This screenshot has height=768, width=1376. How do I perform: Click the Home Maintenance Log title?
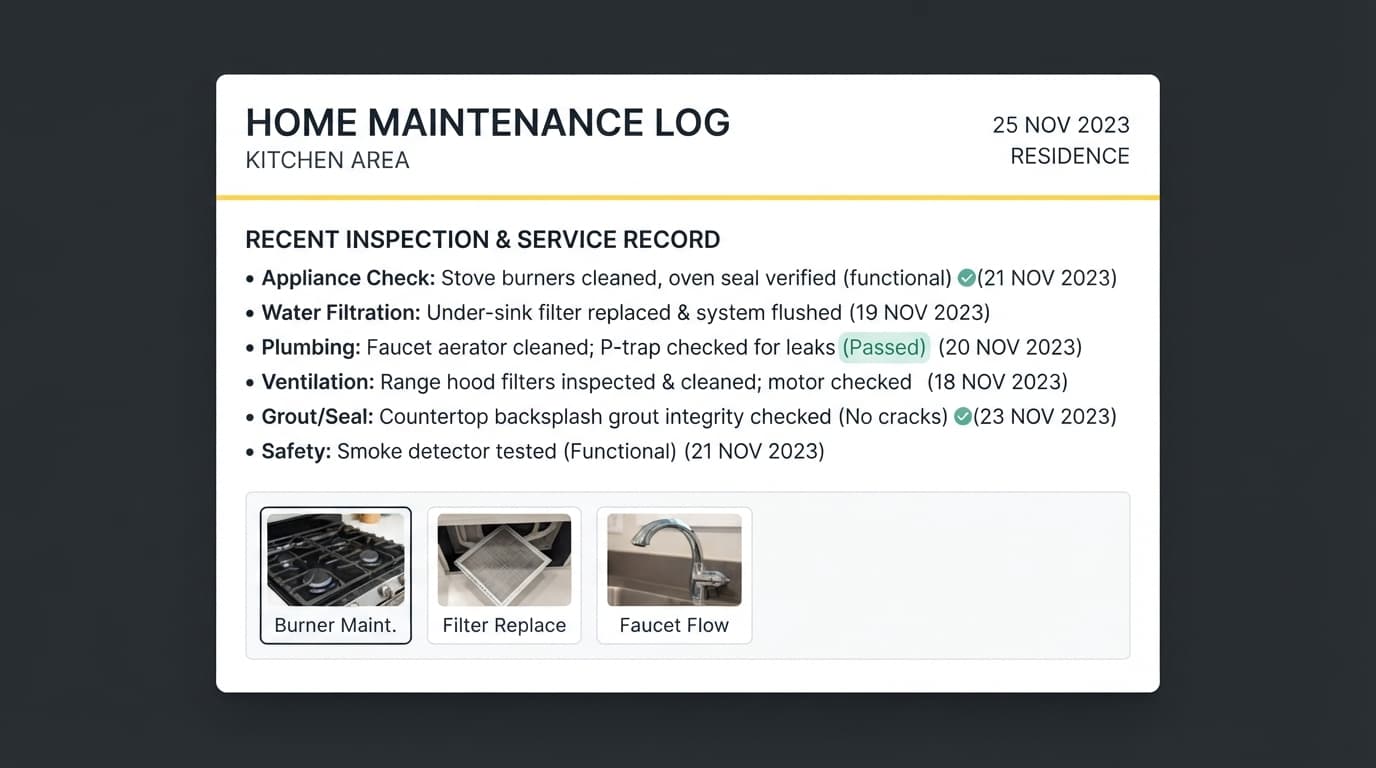(488, 123)
